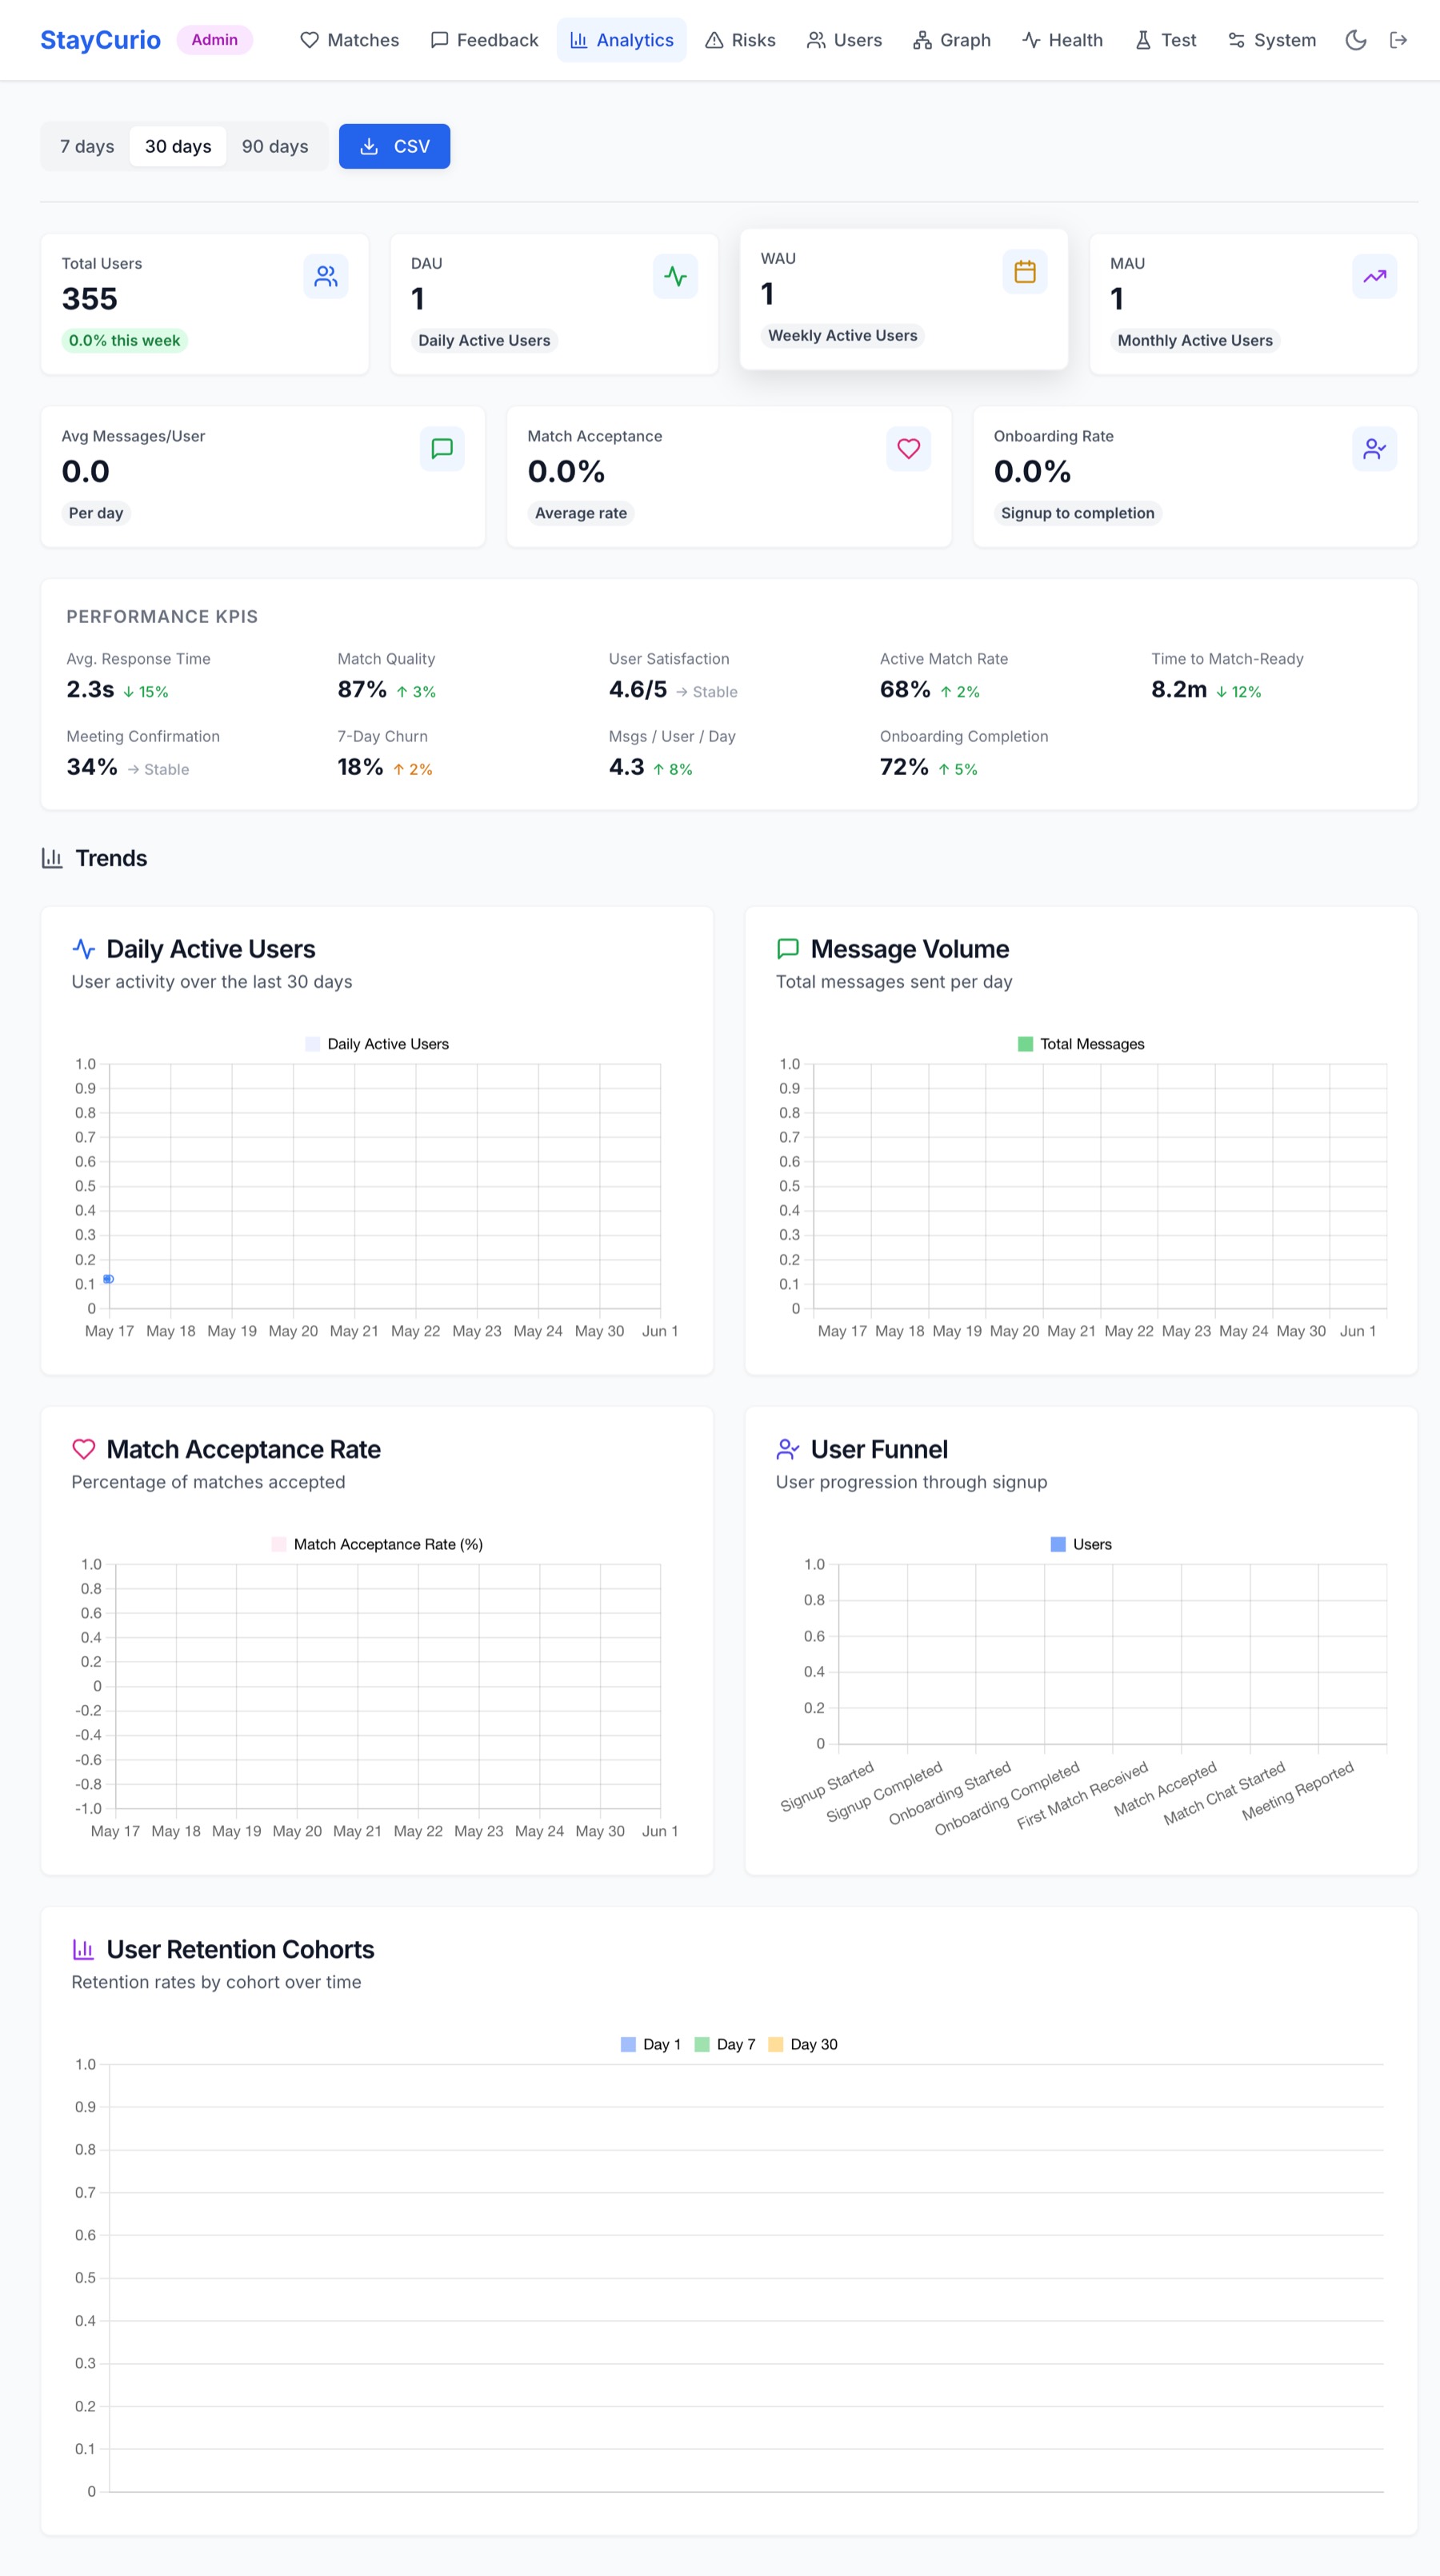This screenshot has width=1440, height=2576.
Task: Click the PERFORMANCE KPIS heading
Action: tap(162, 617)
